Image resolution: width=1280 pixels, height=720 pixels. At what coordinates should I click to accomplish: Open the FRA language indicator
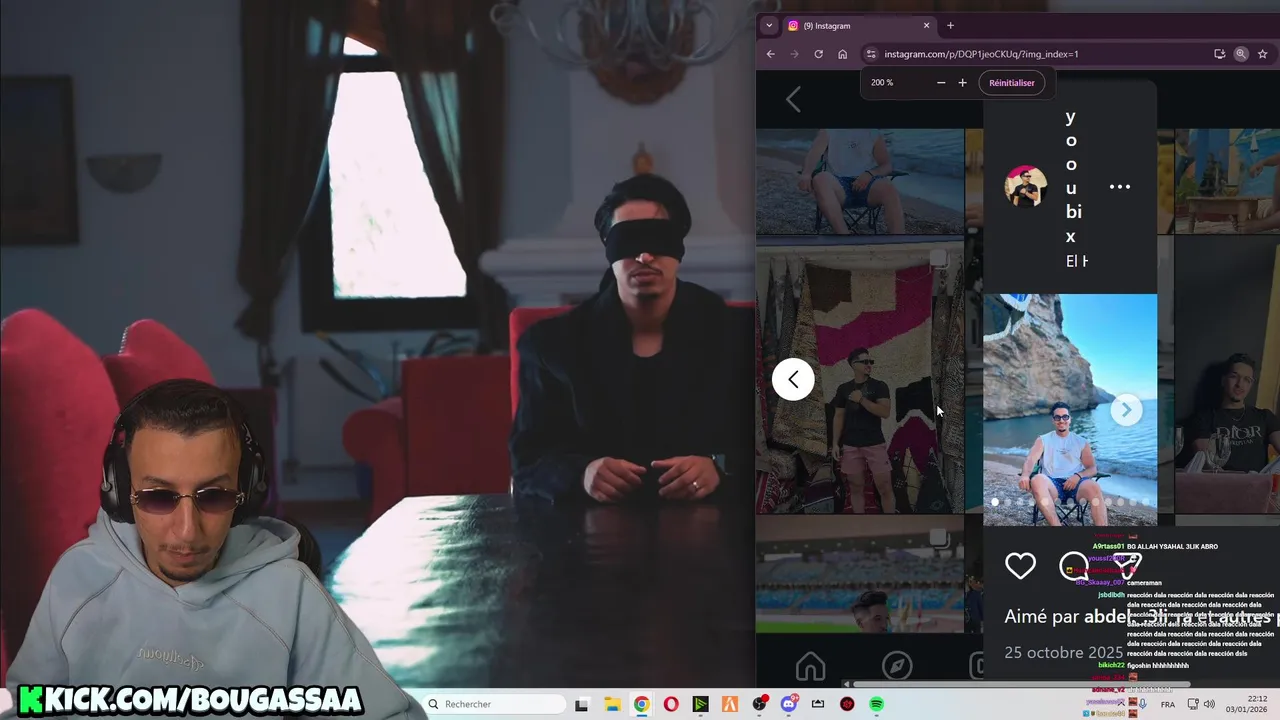pos(1168,705)
